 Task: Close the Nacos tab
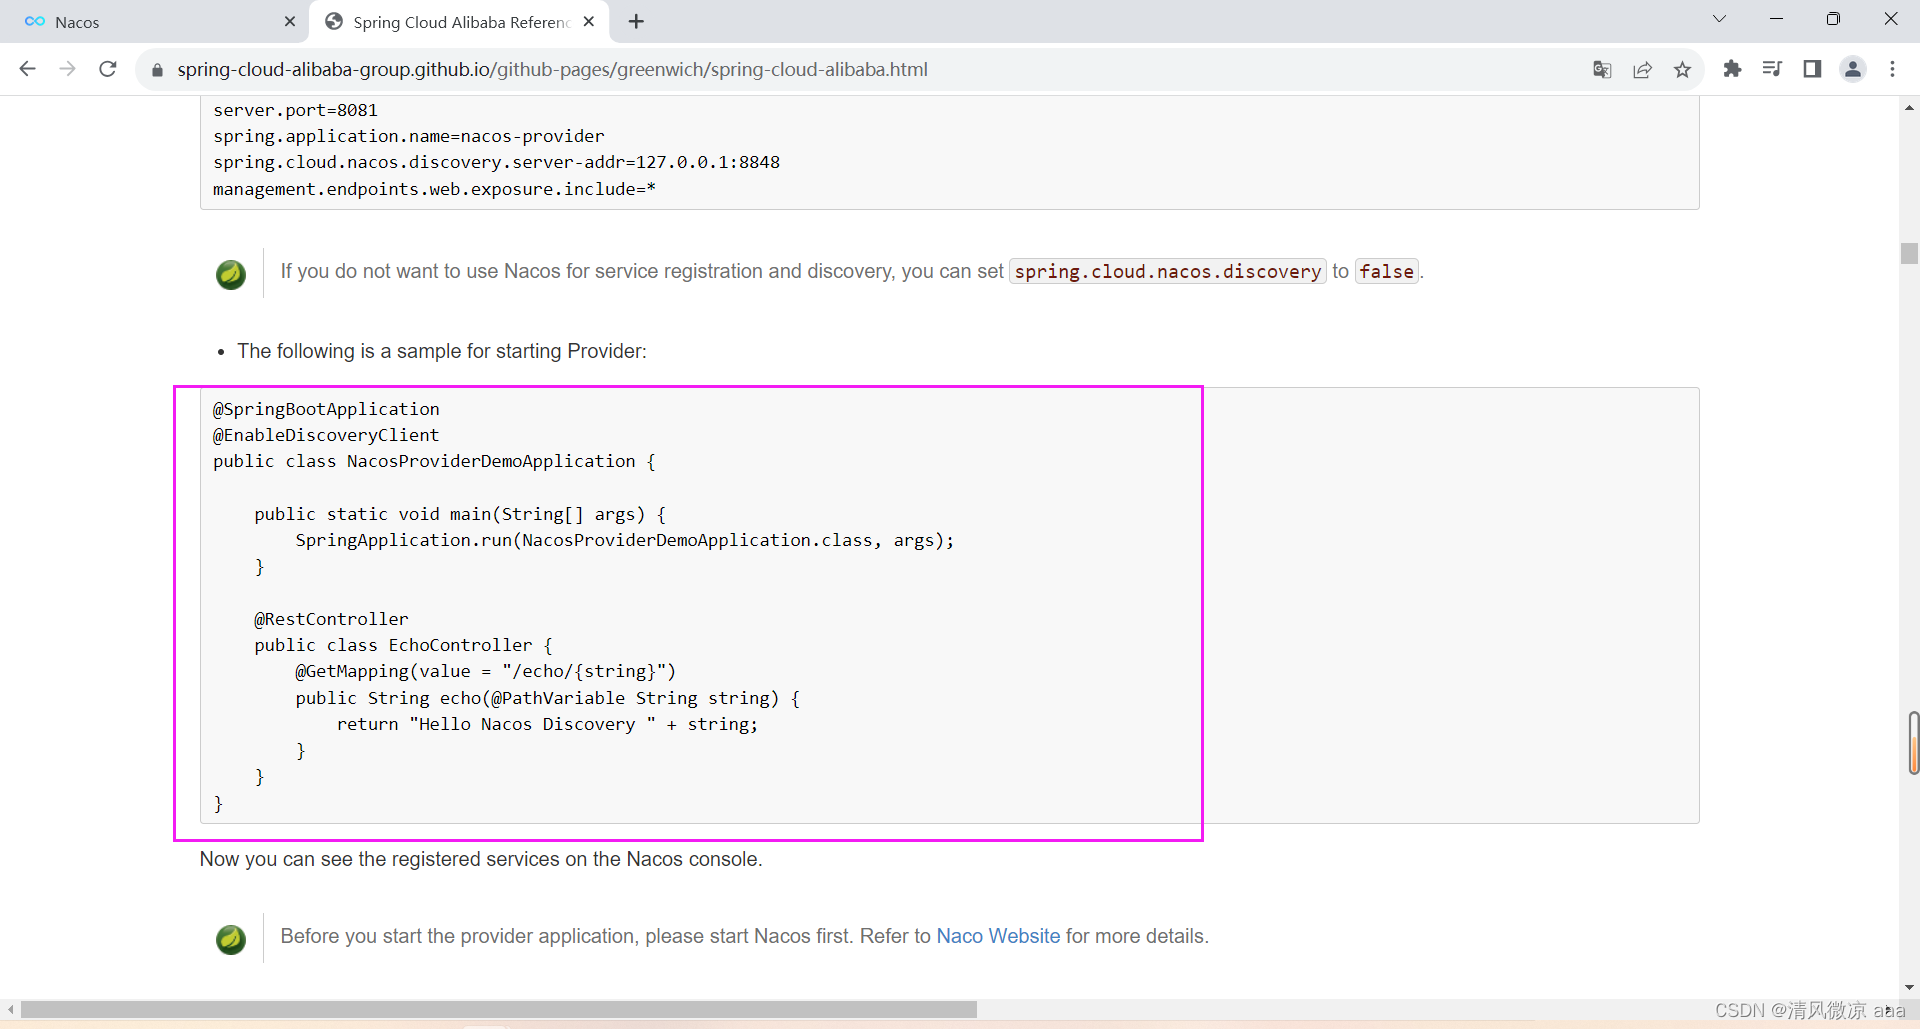[x=290, y=22]
